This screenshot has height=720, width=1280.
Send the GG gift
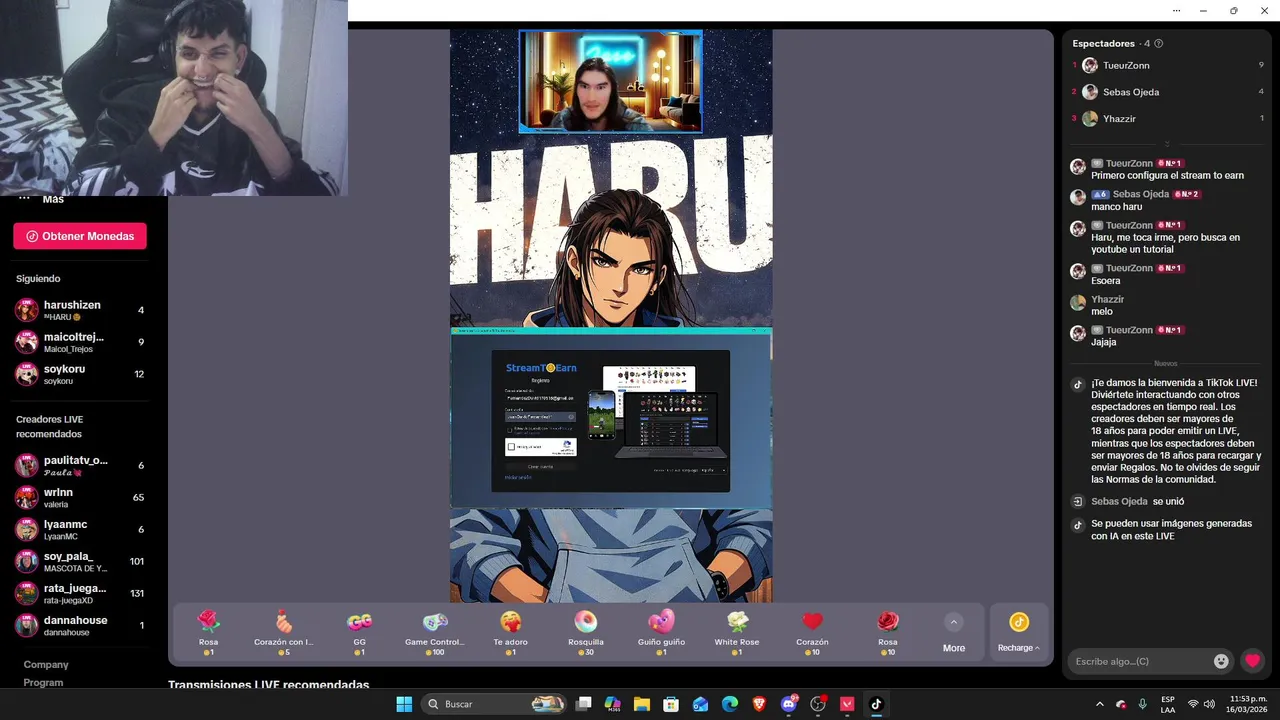pos(359,633)
